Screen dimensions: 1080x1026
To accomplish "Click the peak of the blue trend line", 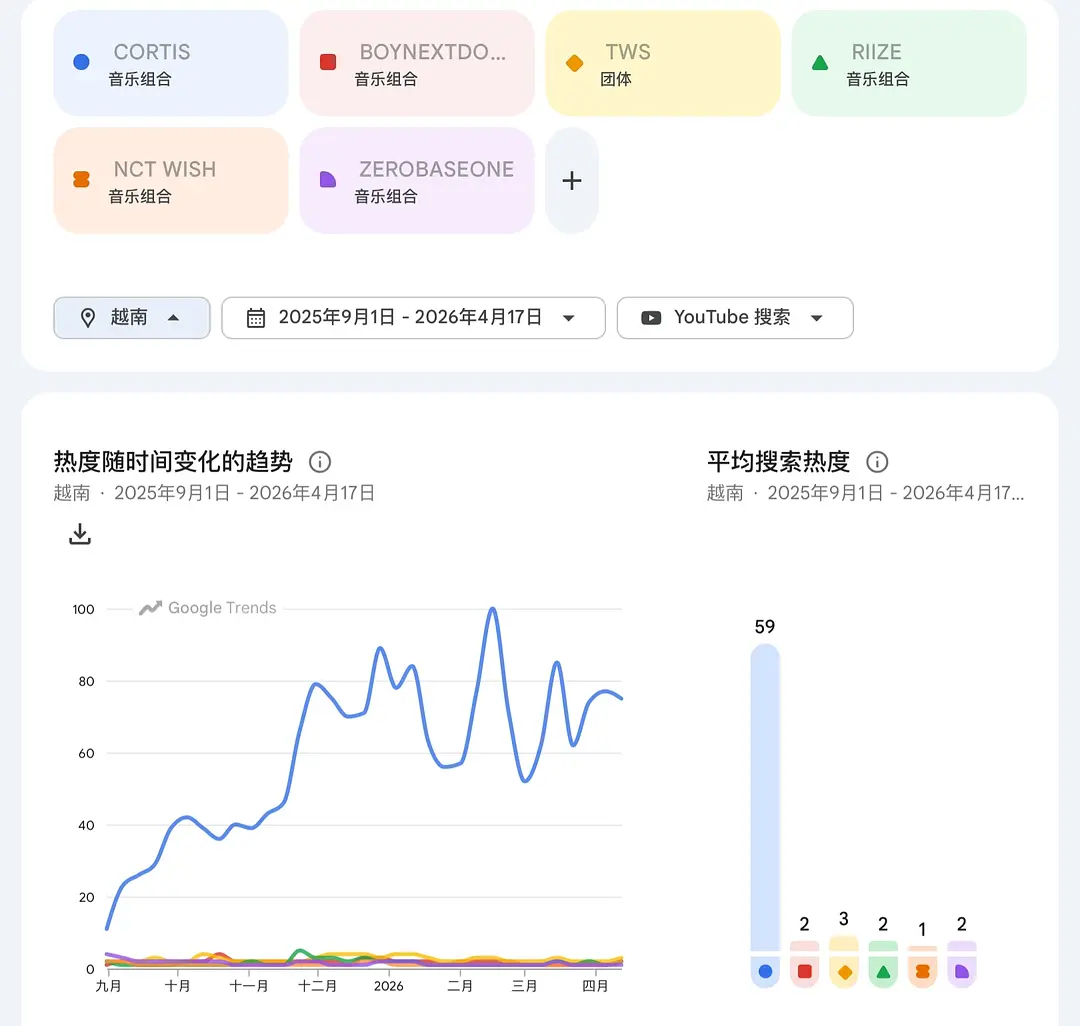I will click(x=492, y=609).
